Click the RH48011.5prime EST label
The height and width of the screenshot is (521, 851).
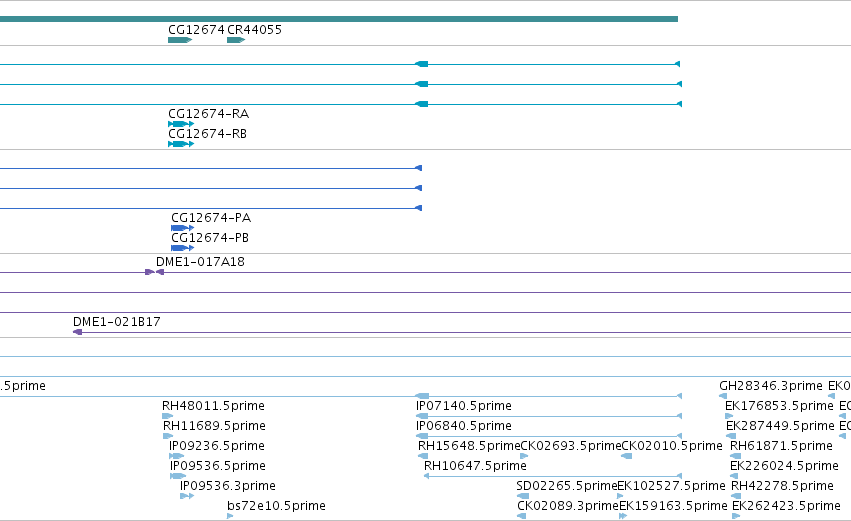click(213, 406)
